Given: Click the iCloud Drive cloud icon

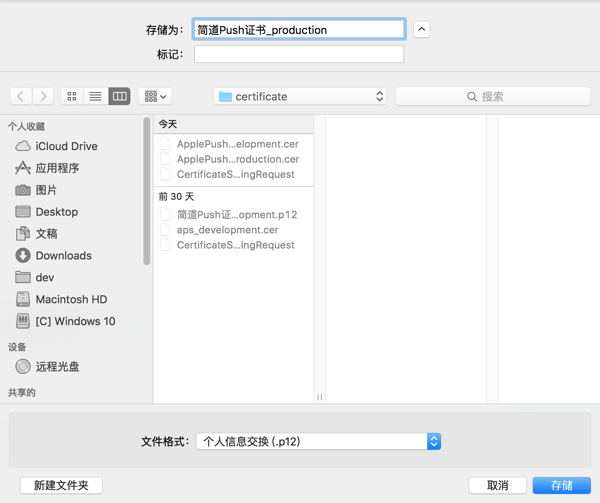Looking at the screenshot, I should 23,146.
